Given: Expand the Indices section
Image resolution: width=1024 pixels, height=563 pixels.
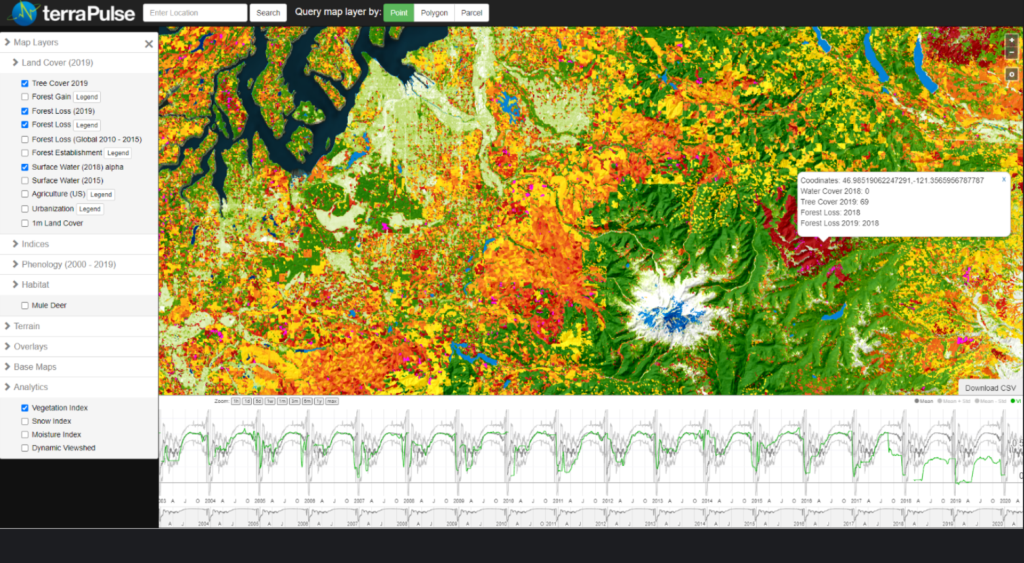Looking at the screenshot, I should coord(35,244).
